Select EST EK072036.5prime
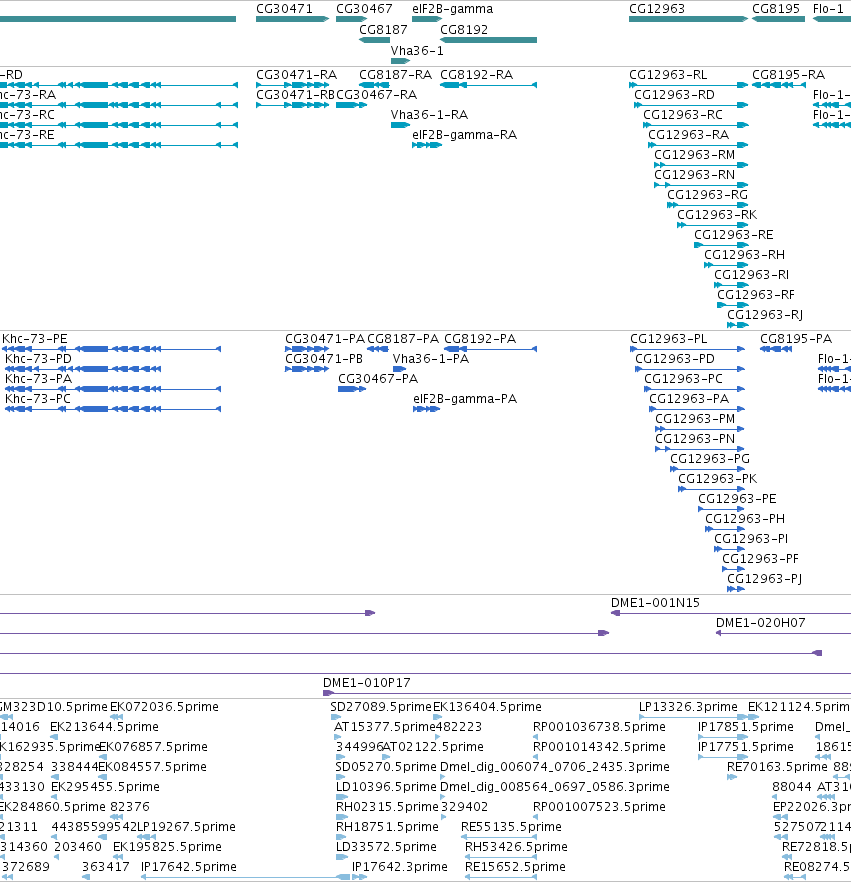The height and width of the screenshot is (882, 851). [164, 707]
